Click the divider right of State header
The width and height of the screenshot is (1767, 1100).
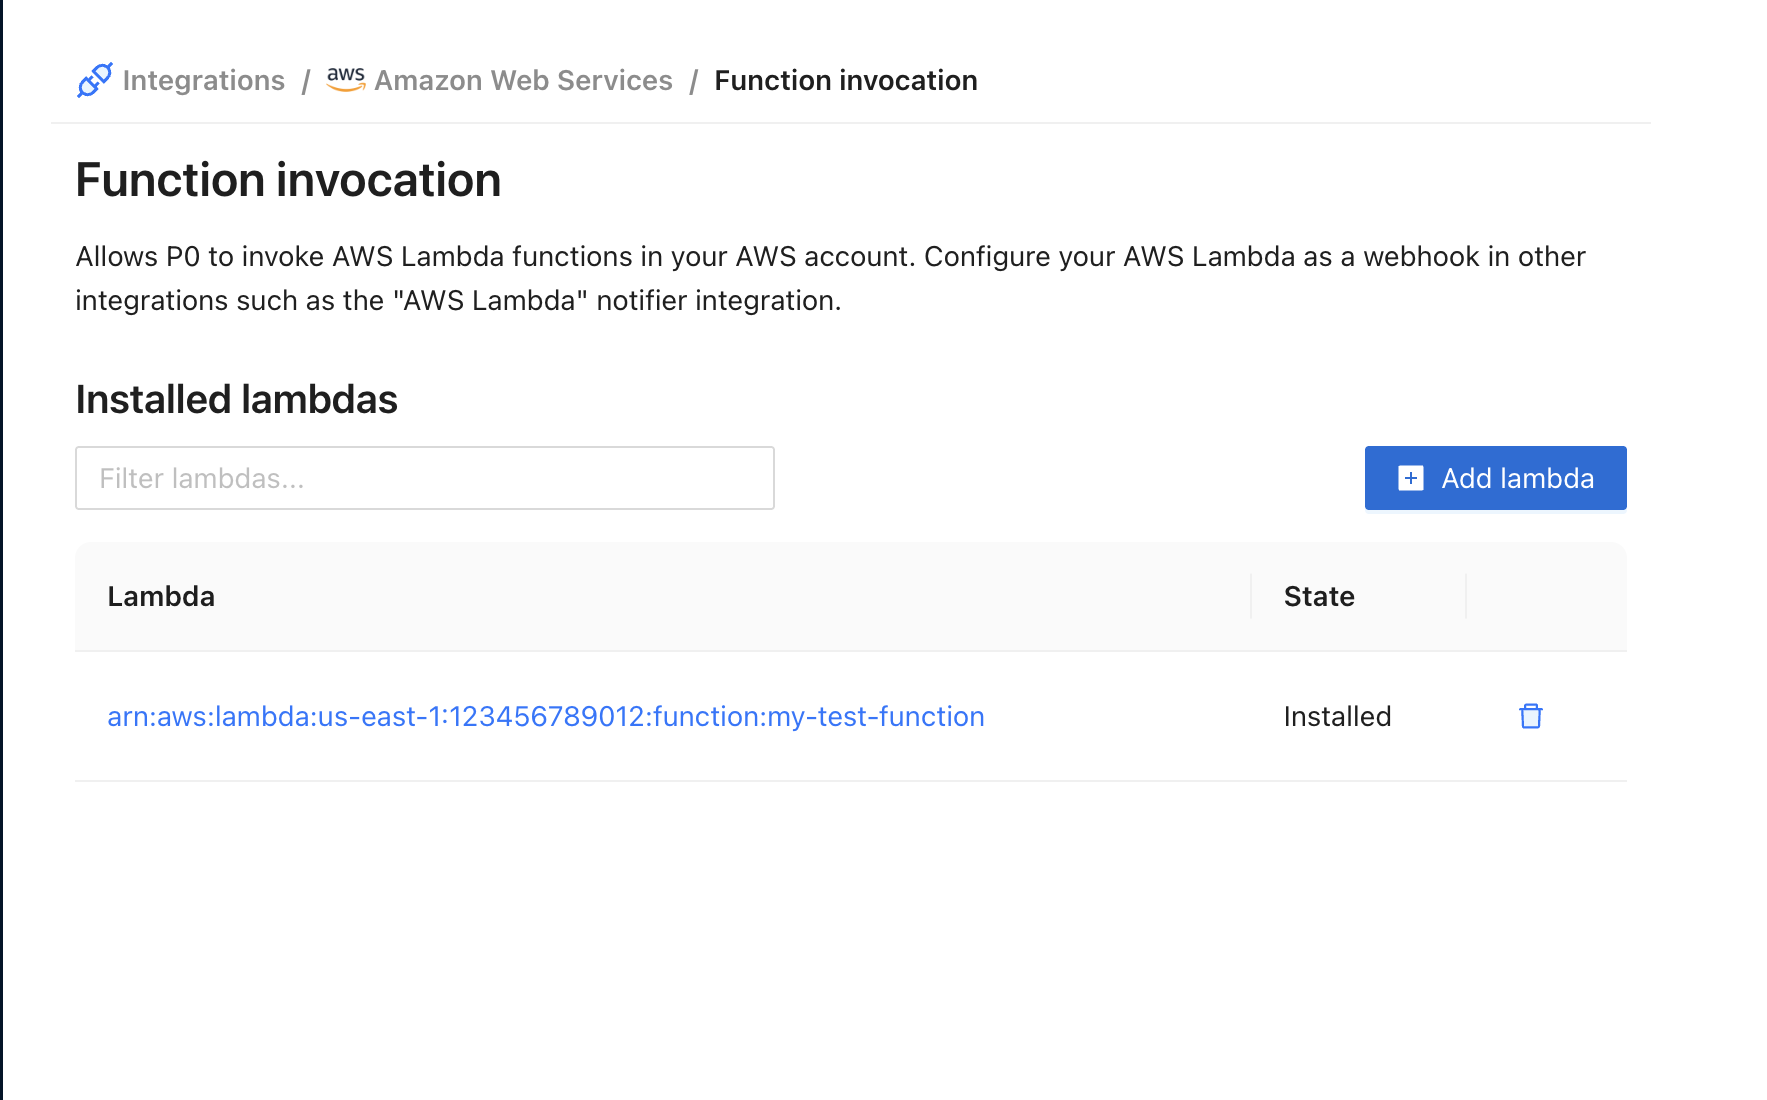click(1466, 596)
